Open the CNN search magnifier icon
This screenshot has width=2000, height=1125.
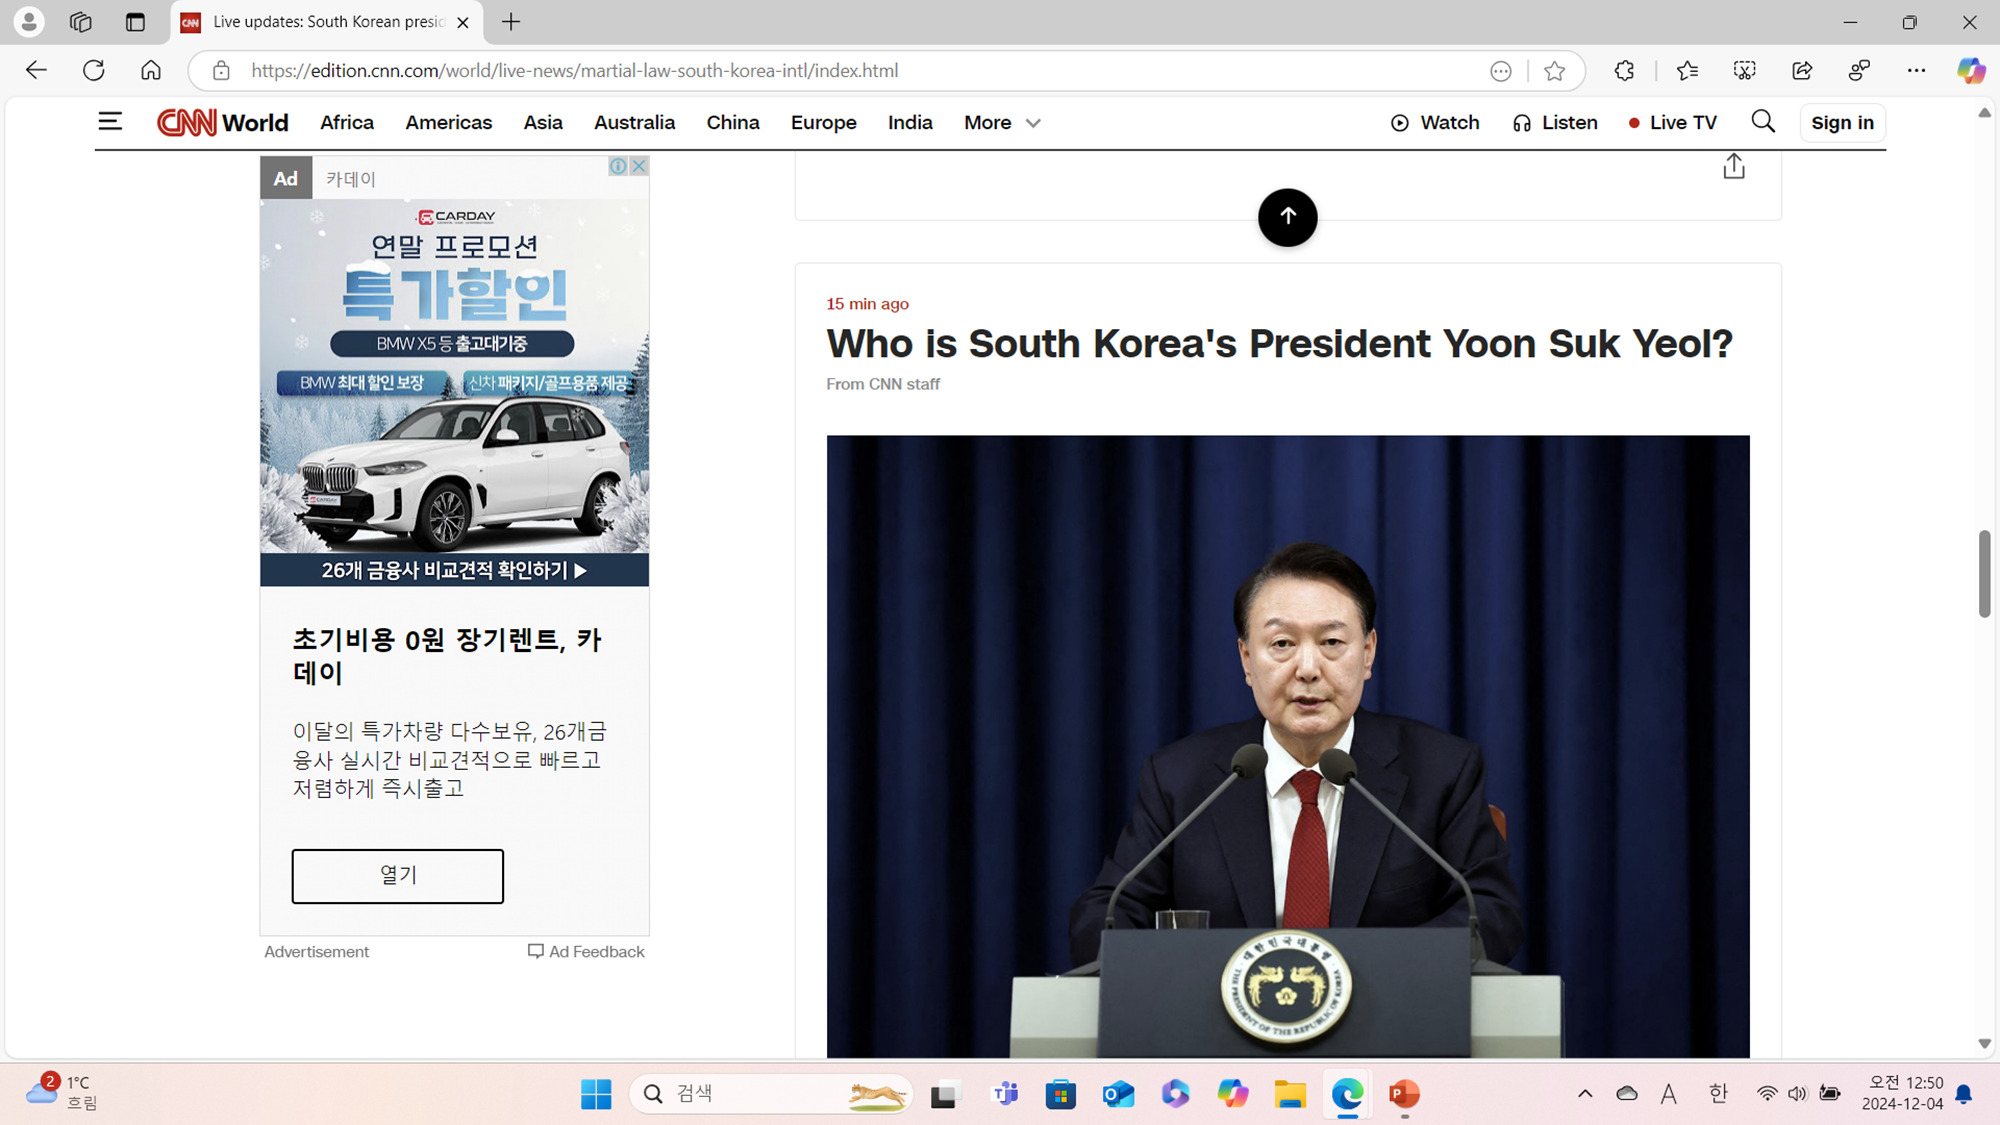coord(1763,122)
